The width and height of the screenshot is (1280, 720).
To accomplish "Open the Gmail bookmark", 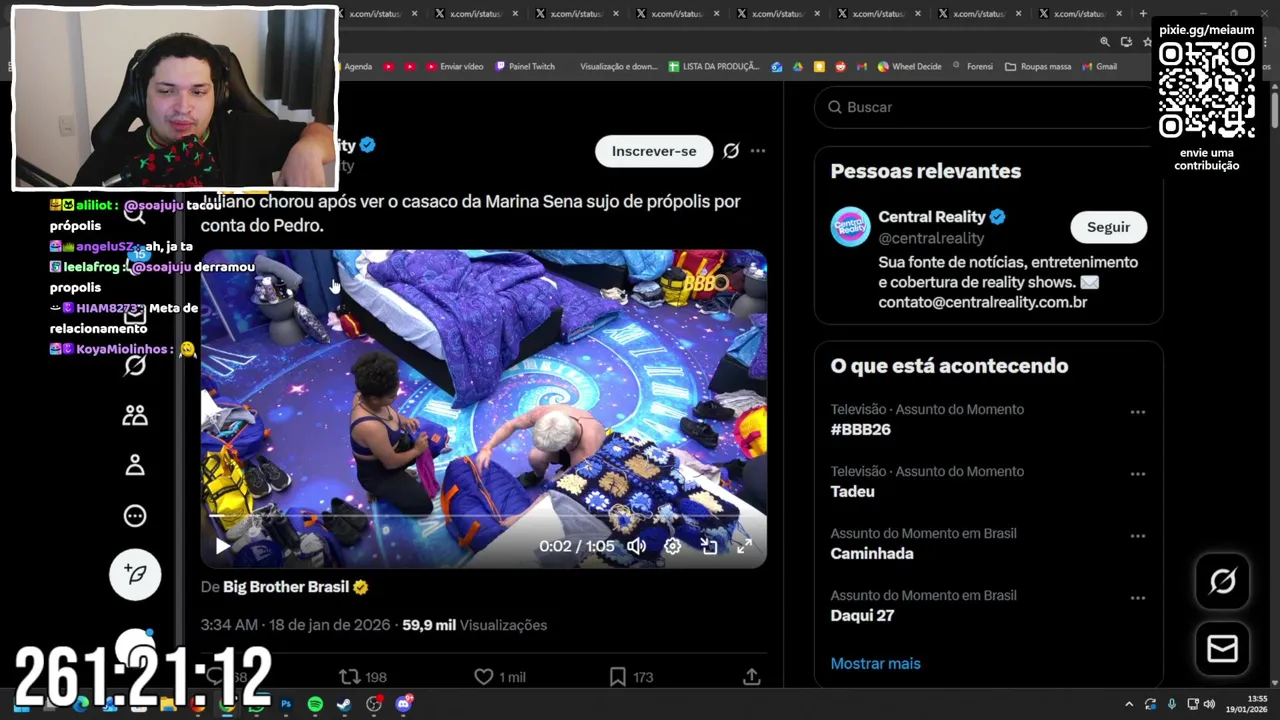I will 1099,67.
